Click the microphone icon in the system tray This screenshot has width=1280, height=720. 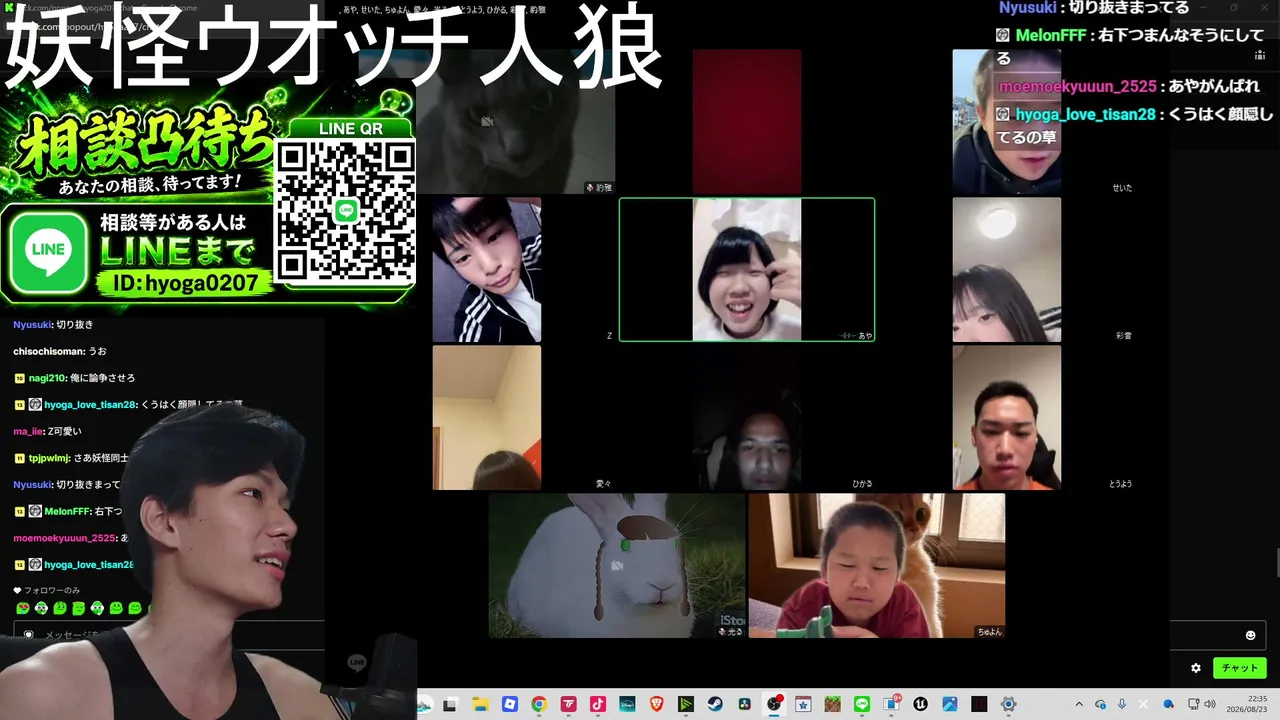point(1122,704)
